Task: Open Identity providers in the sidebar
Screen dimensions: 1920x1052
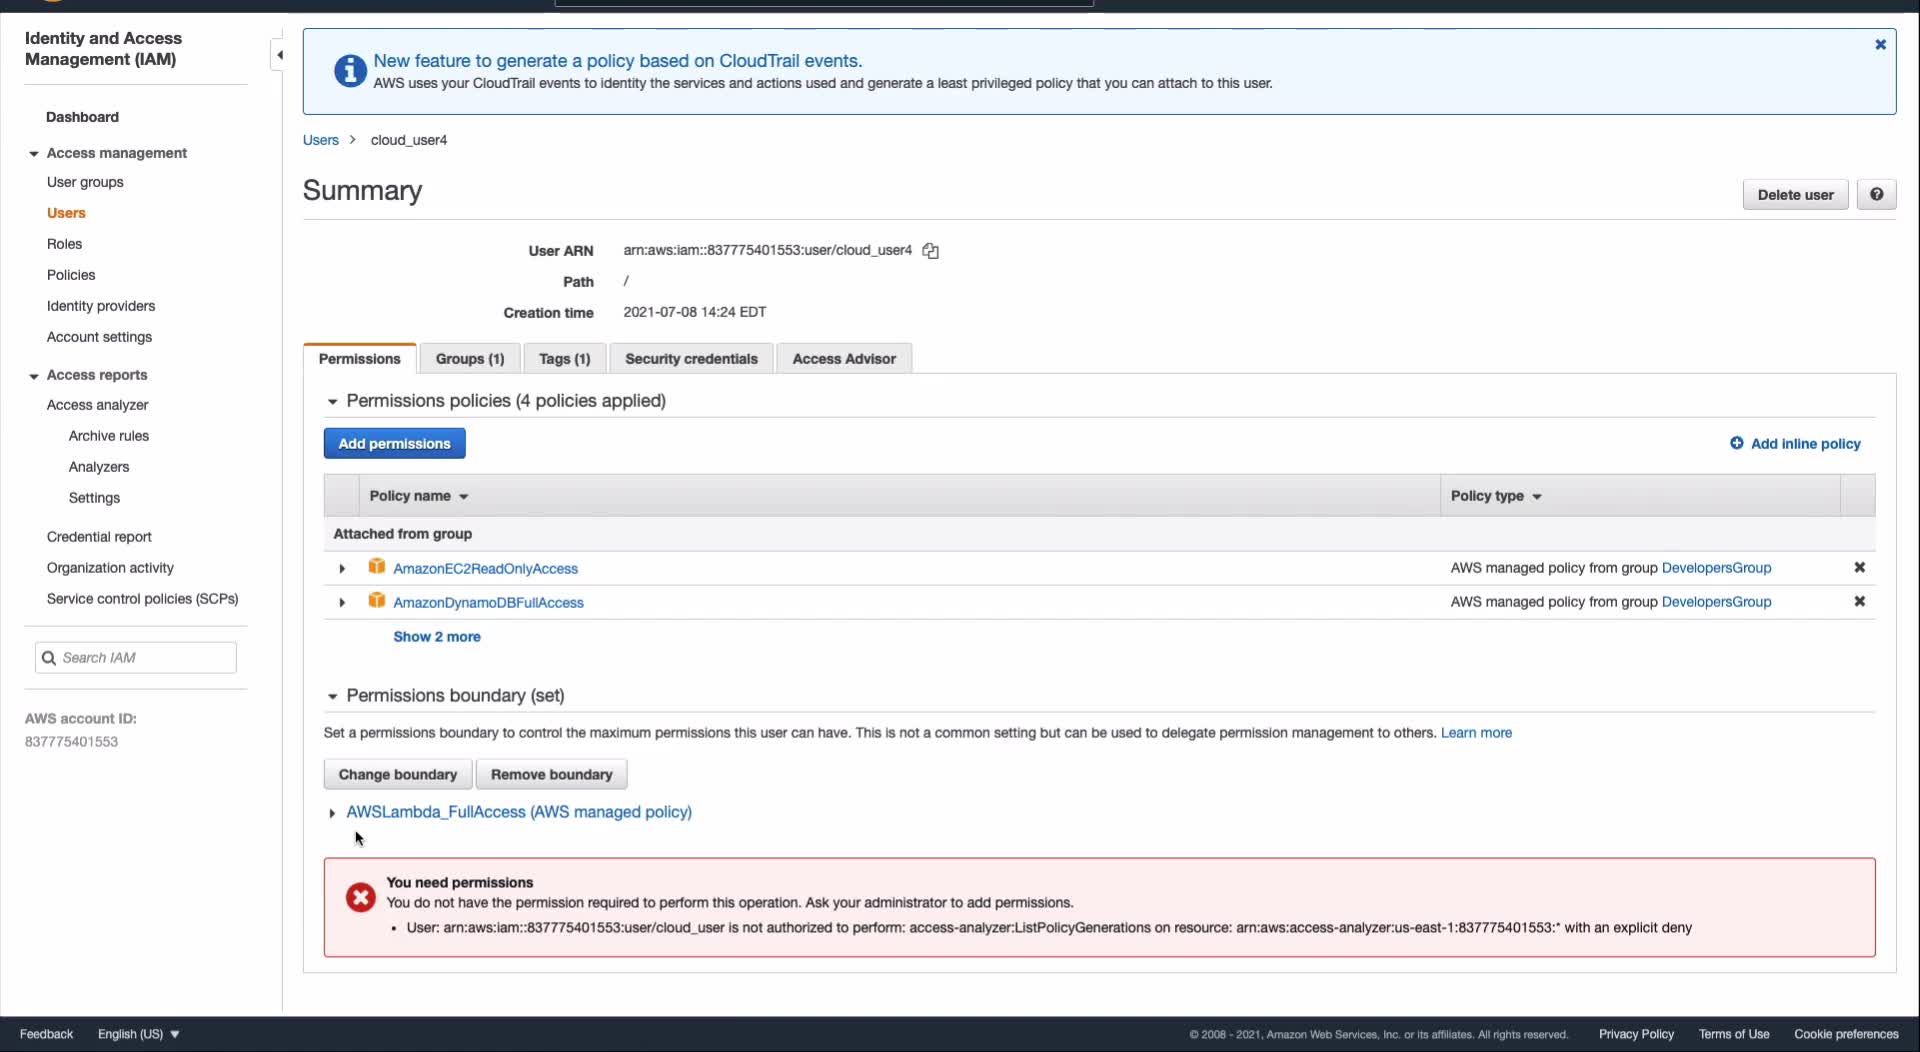Action: 101,306
